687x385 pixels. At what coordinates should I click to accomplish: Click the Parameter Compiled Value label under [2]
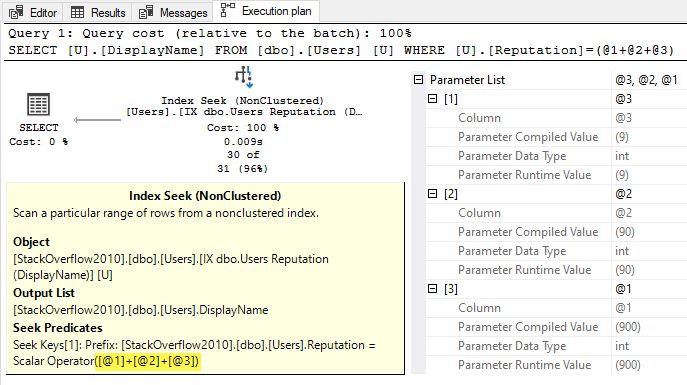pyautogui.click(x=528, y=232)
